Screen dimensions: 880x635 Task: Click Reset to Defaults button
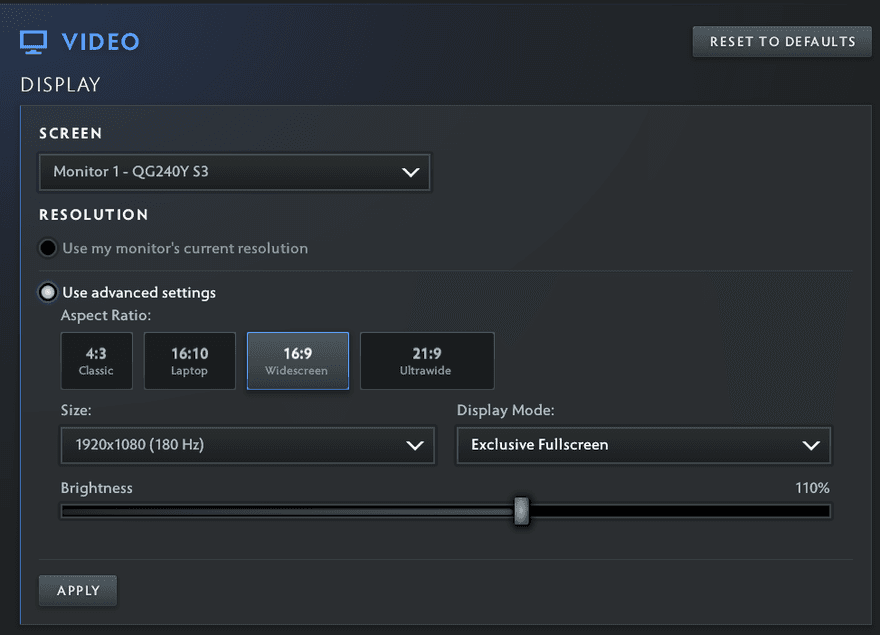pos(782,42)
